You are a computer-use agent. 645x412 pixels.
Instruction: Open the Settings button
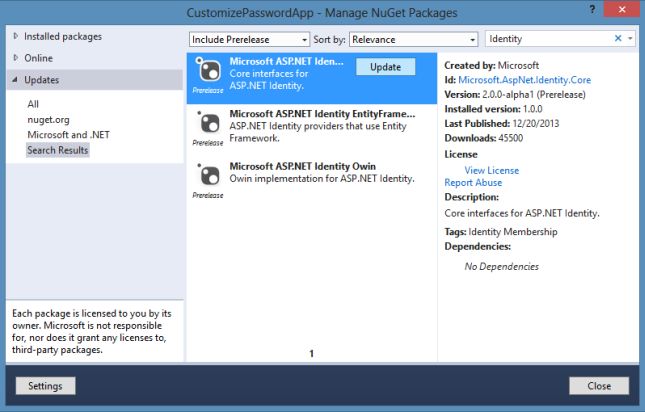point(45,386)
